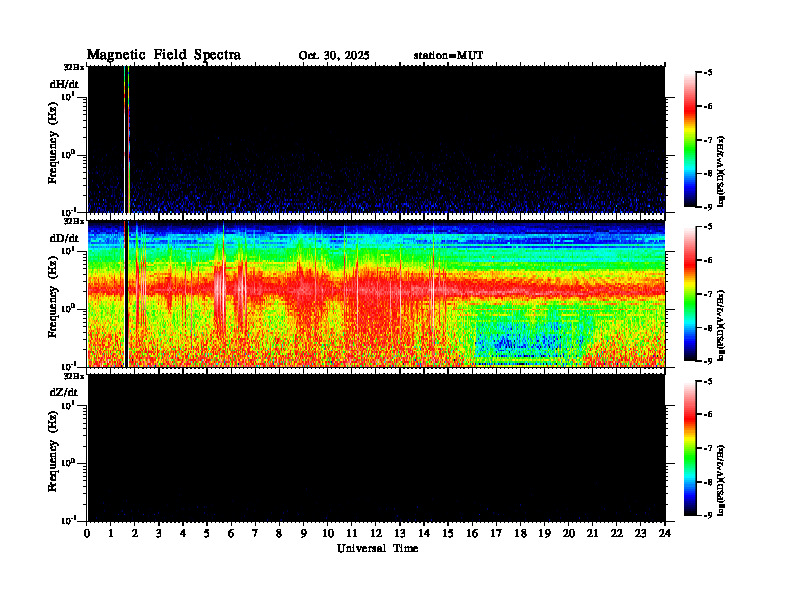Image resolution: width=792 pixels, height=612 pixels.
Task: Click the log(PSD) label beside dD/dt color bar
Action: click(721, 326)
